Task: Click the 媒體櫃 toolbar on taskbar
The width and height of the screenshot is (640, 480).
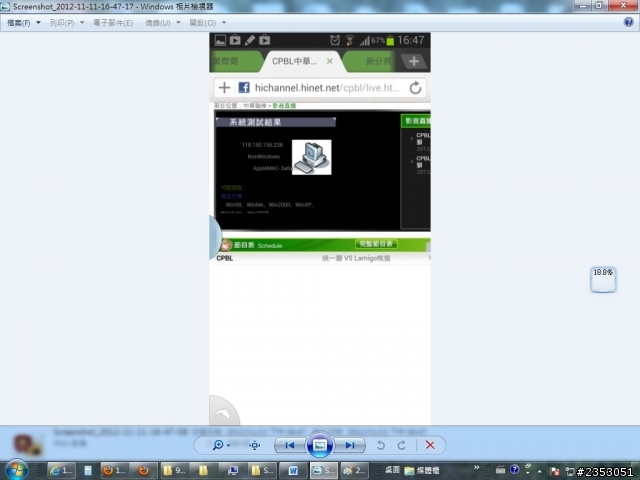Action: point(422,471)
